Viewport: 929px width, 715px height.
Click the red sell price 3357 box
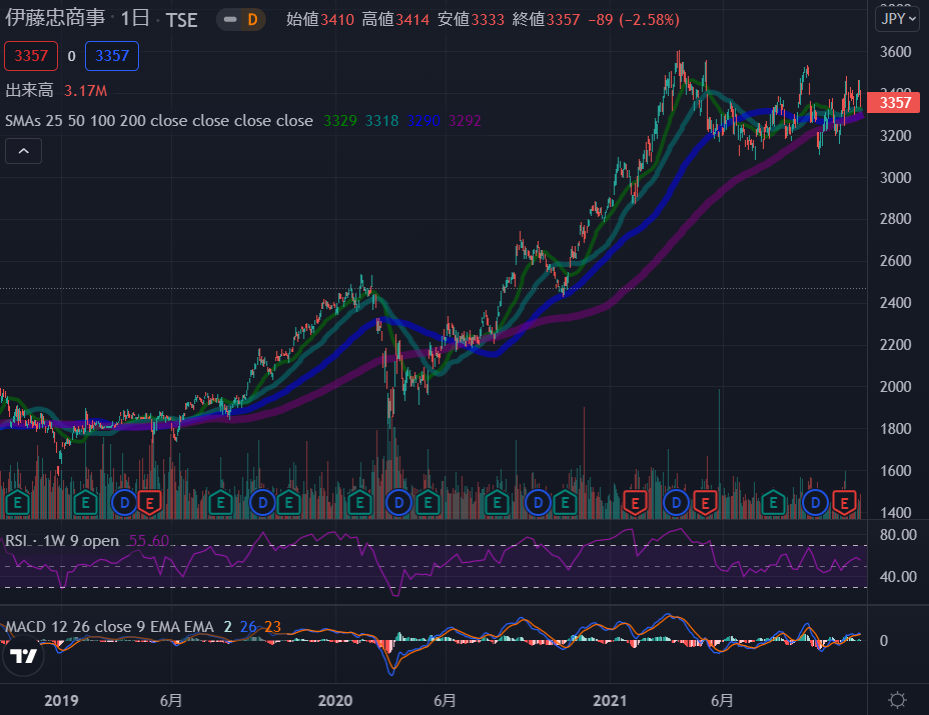[31, 56]
